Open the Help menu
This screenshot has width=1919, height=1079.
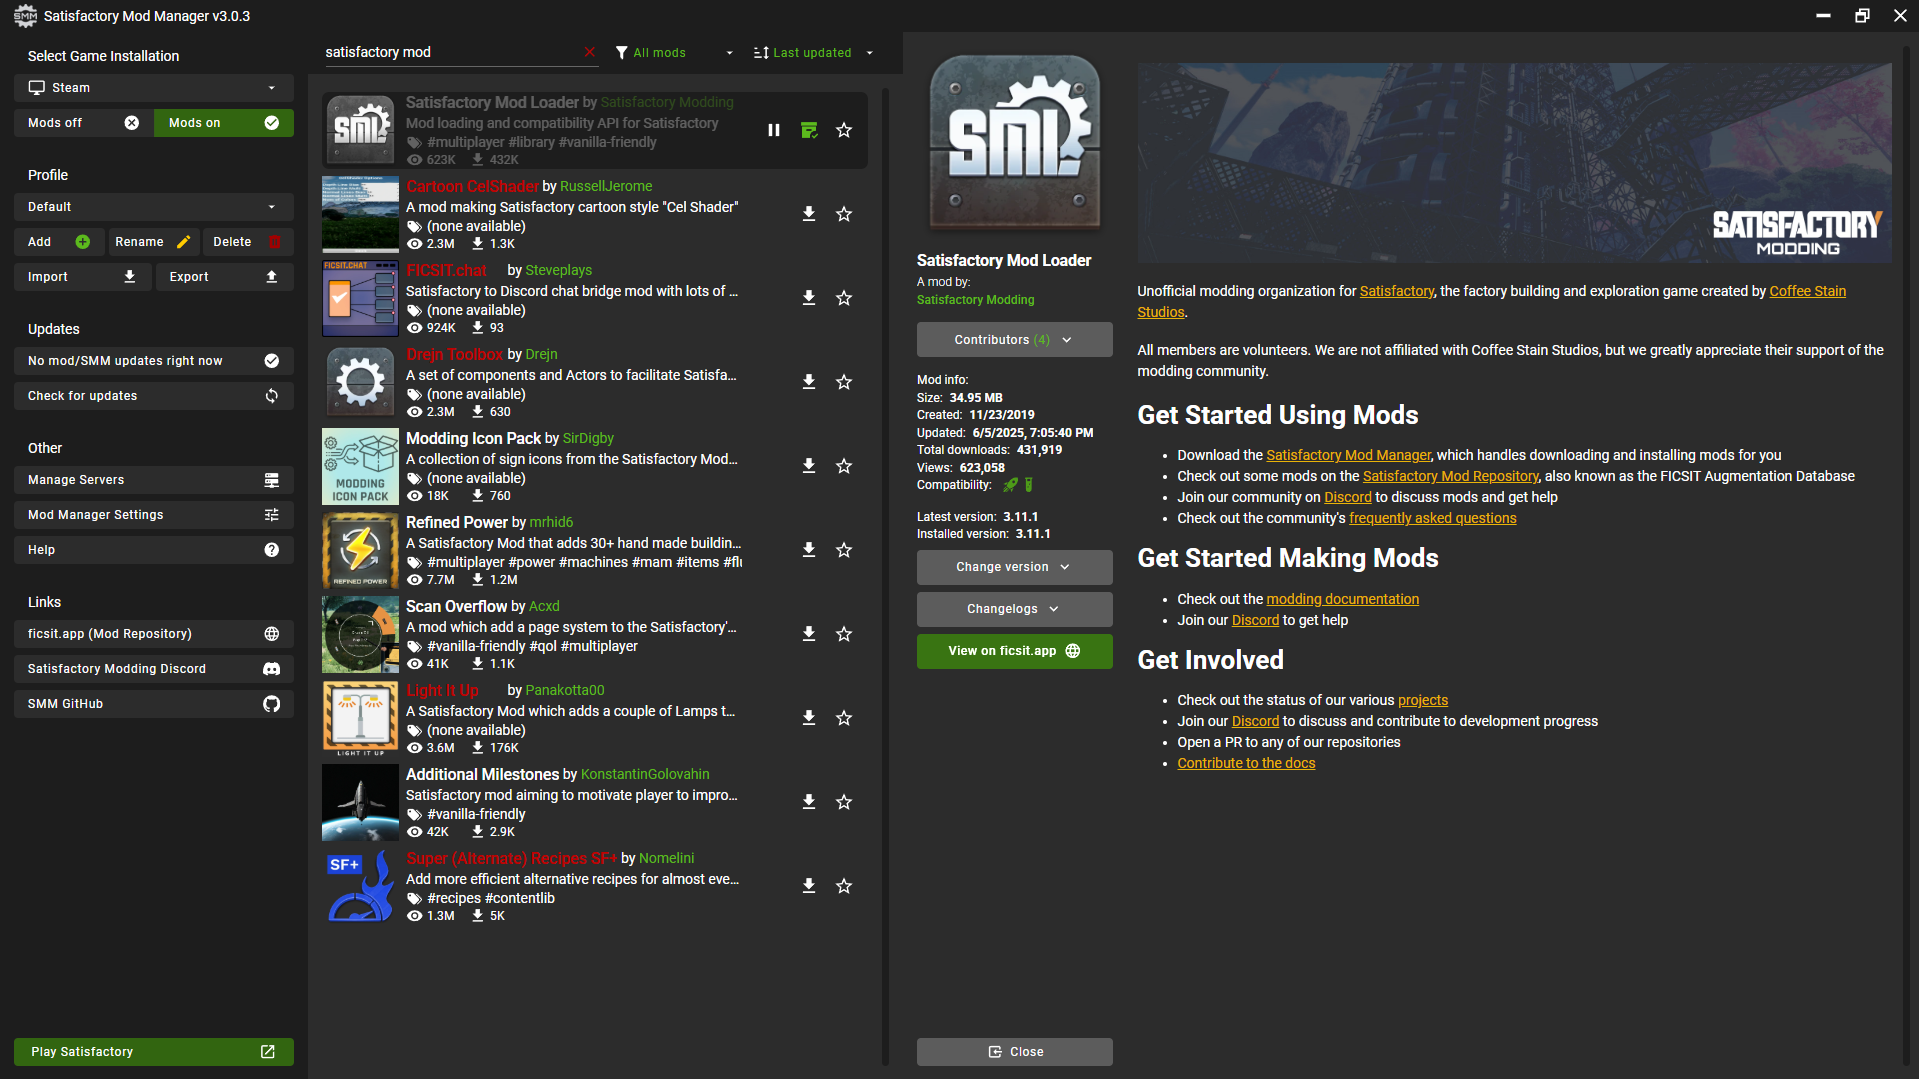click(154, 550)
